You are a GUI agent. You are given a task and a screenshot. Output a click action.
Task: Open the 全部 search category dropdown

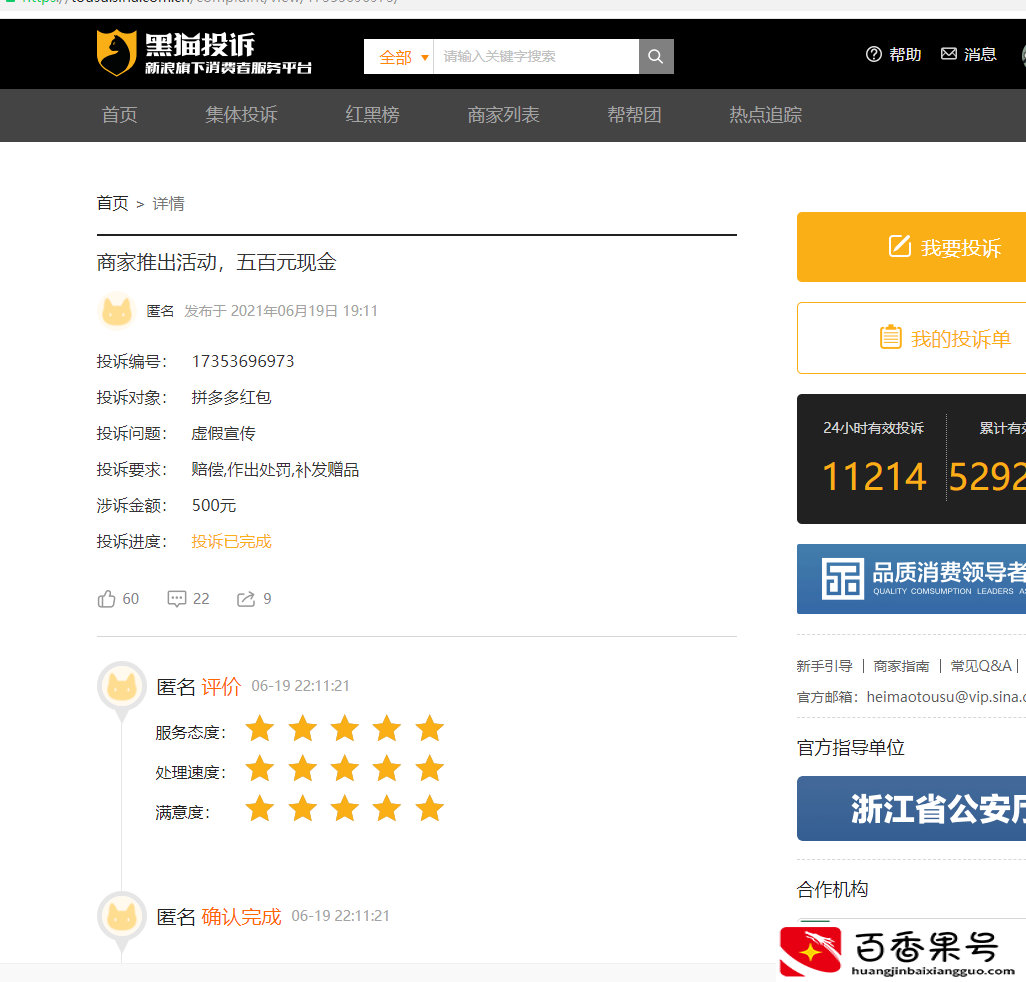click(x=398, y=57)
